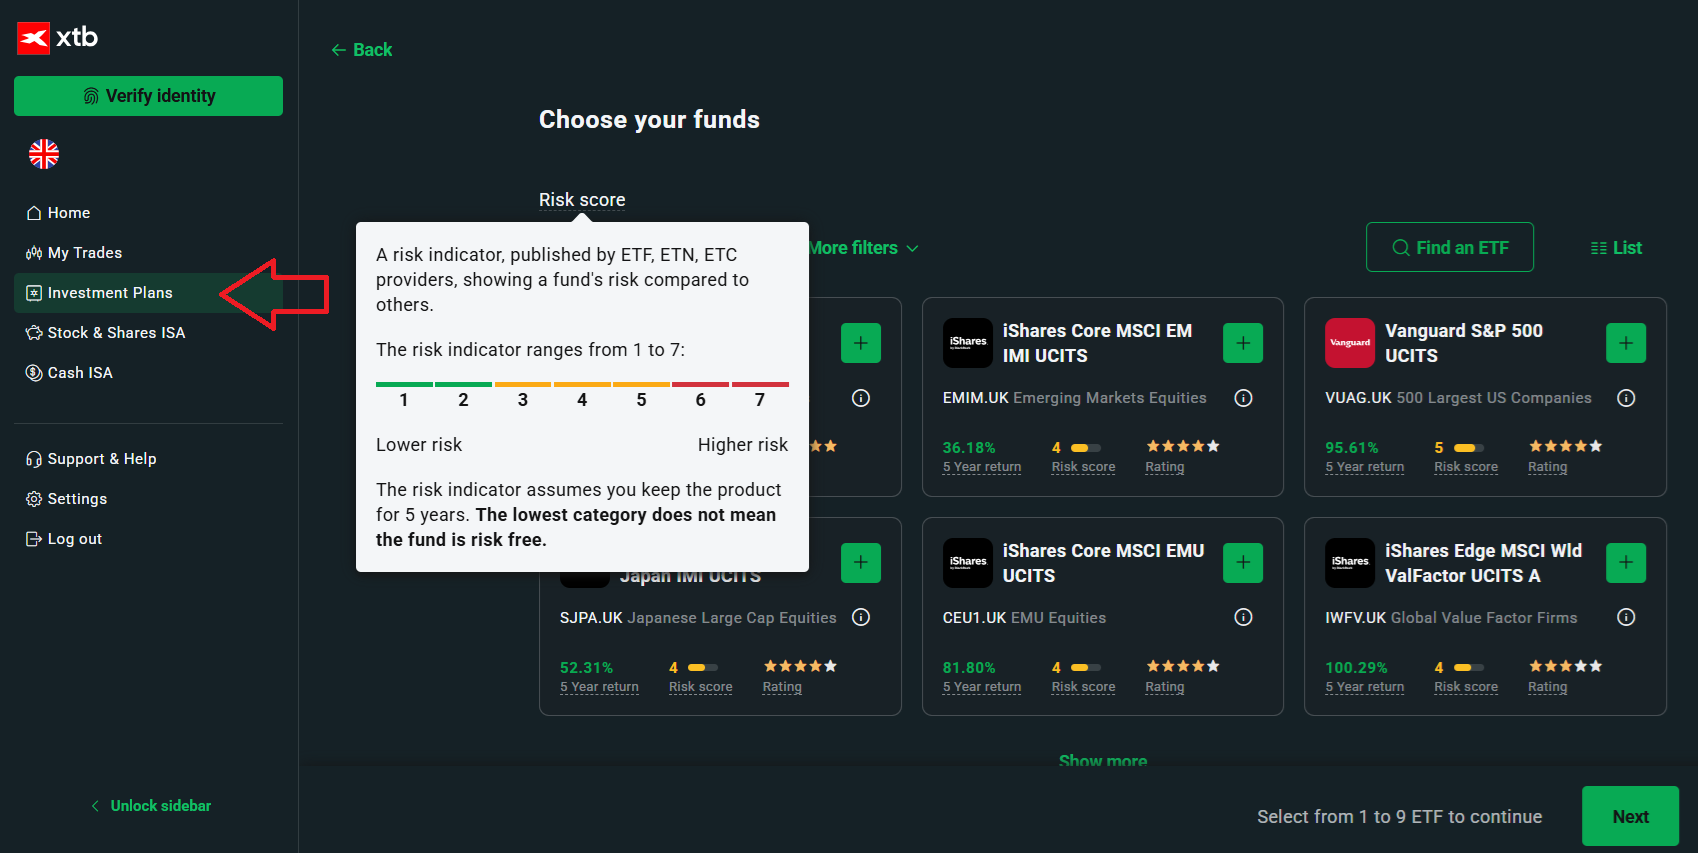Add Vanguard S&P 500 UCITS fund
The height and width of the screenshot is (853, 1699).
pyautogui.click(x=1626, y=343)
